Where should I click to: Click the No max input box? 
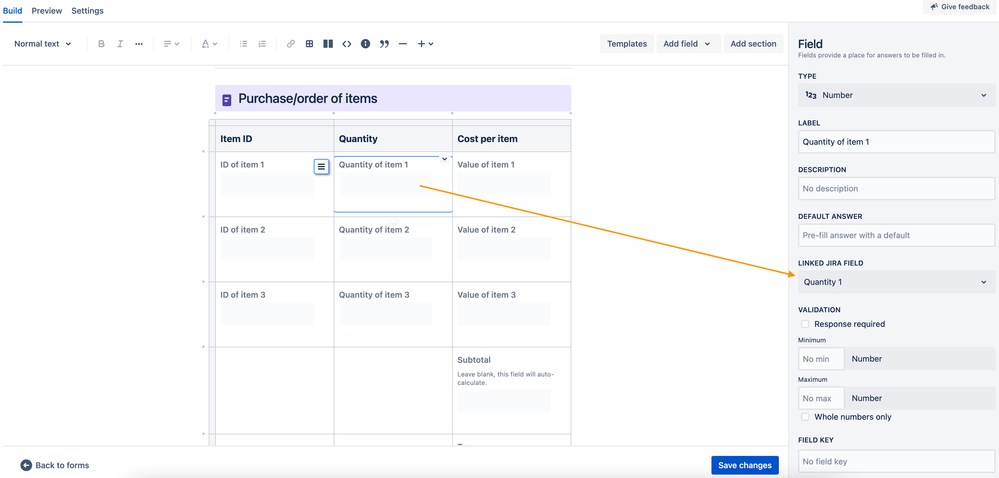(x=821, y=398)
